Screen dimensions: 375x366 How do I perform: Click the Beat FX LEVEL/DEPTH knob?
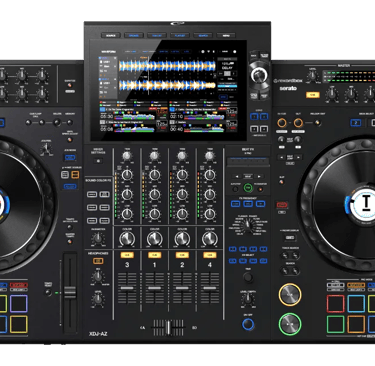click(x=248, y=299)
